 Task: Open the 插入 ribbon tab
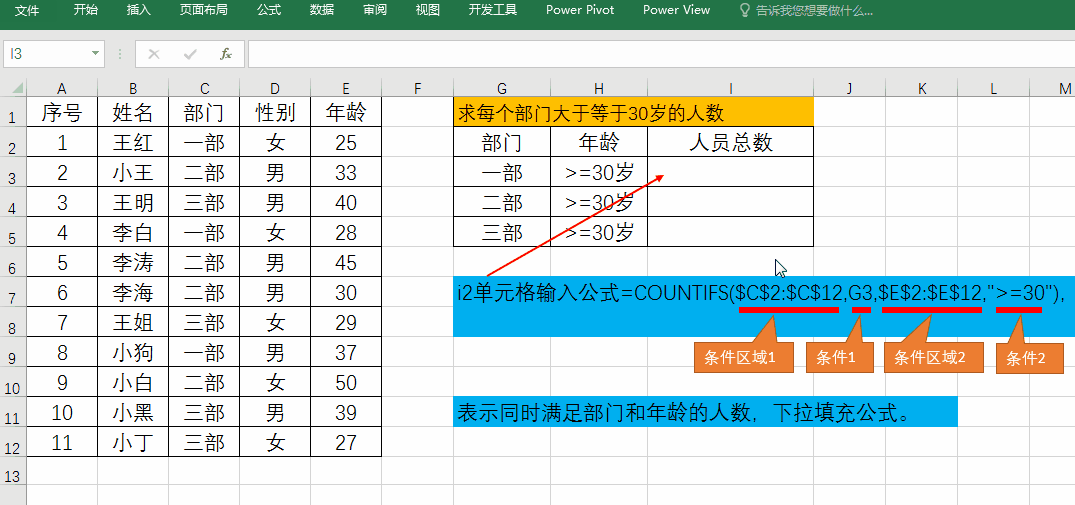pos(138,10)
